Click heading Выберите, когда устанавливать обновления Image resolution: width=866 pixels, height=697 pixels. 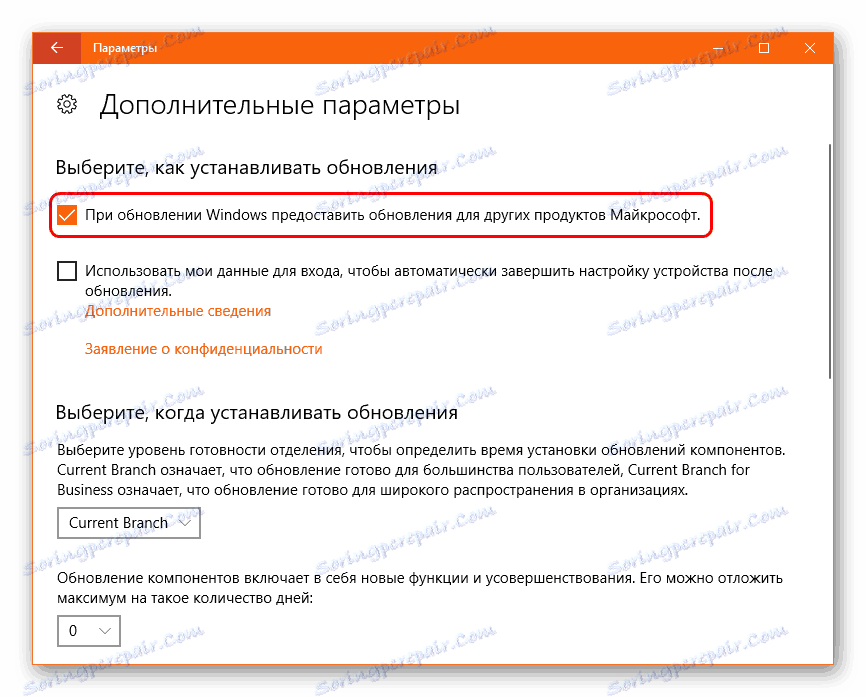click(257, 412)
